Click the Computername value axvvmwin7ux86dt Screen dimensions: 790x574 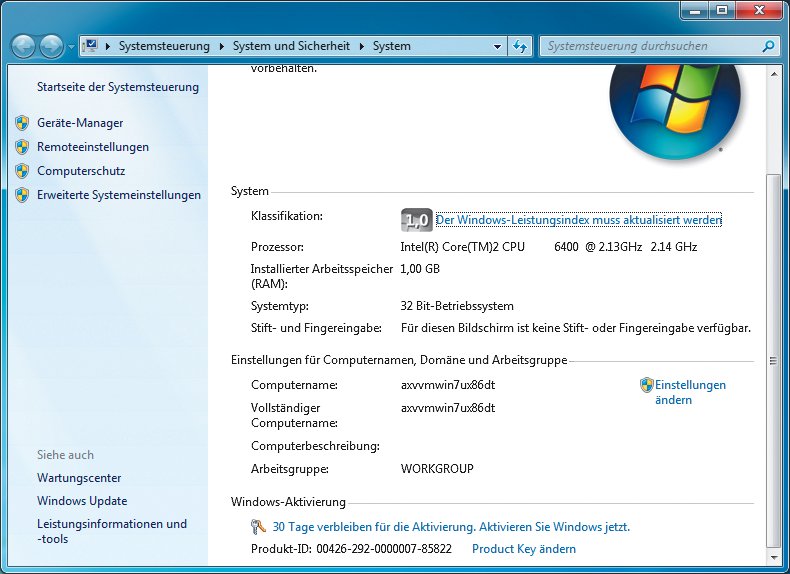[x=448, y=385]
